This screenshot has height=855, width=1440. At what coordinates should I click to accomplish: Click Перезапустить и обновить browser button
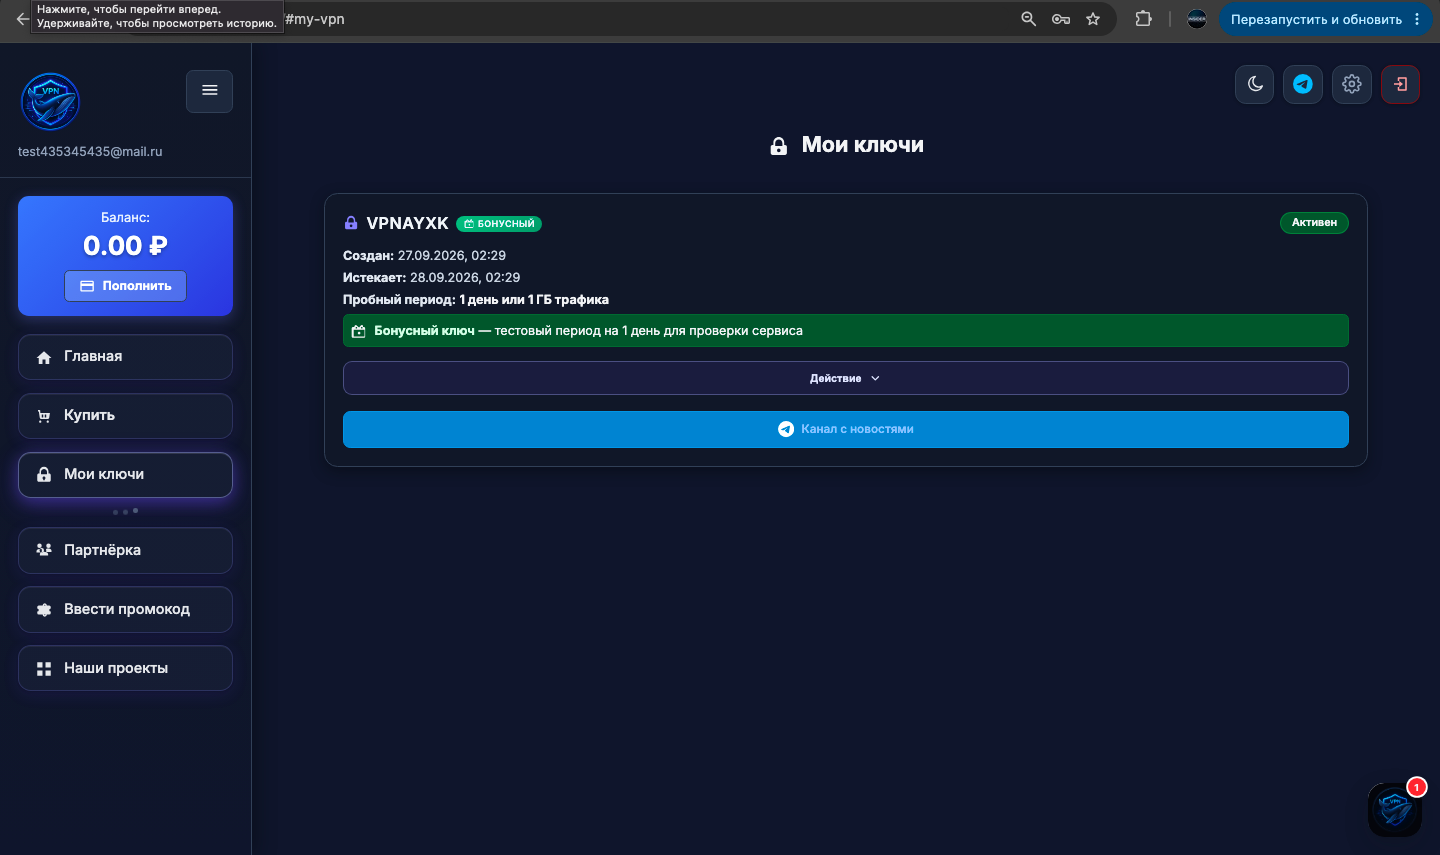pyautogui.click(x=1316, y=19)
